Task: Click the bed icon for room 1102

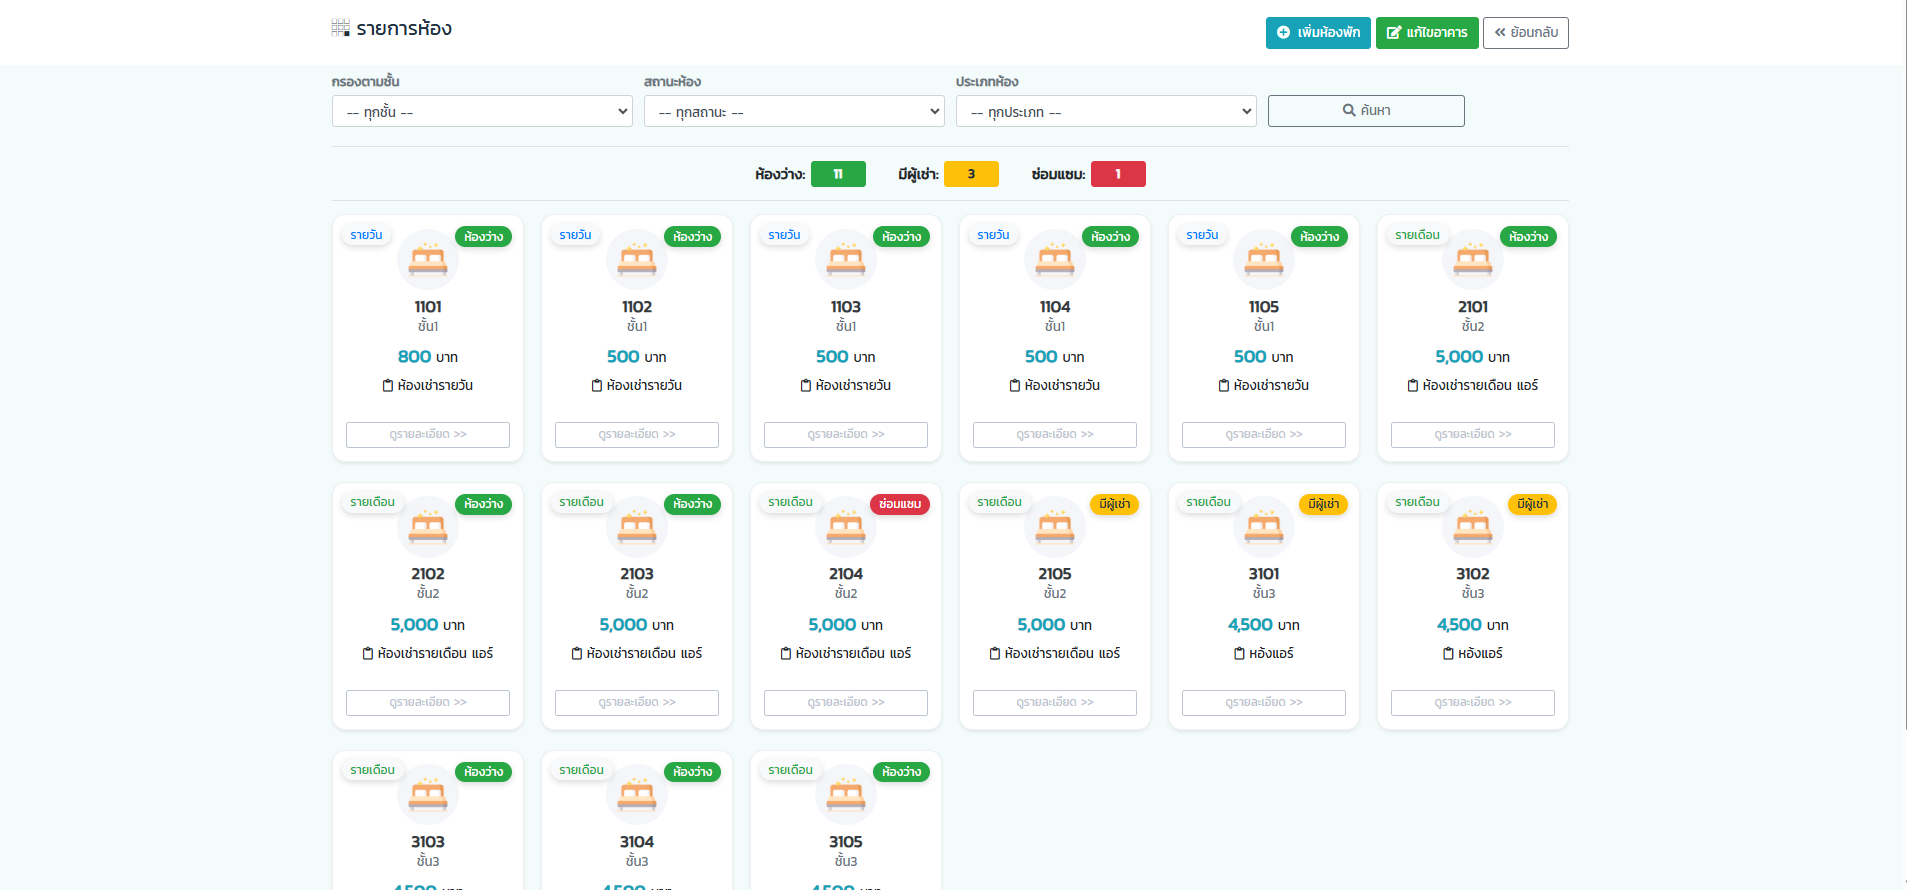Action: click(x=637, y=260)
